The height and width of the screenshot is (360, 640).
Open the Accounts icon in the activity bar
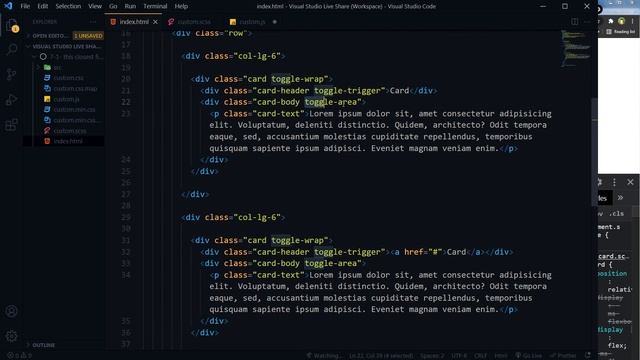point(12,311)
